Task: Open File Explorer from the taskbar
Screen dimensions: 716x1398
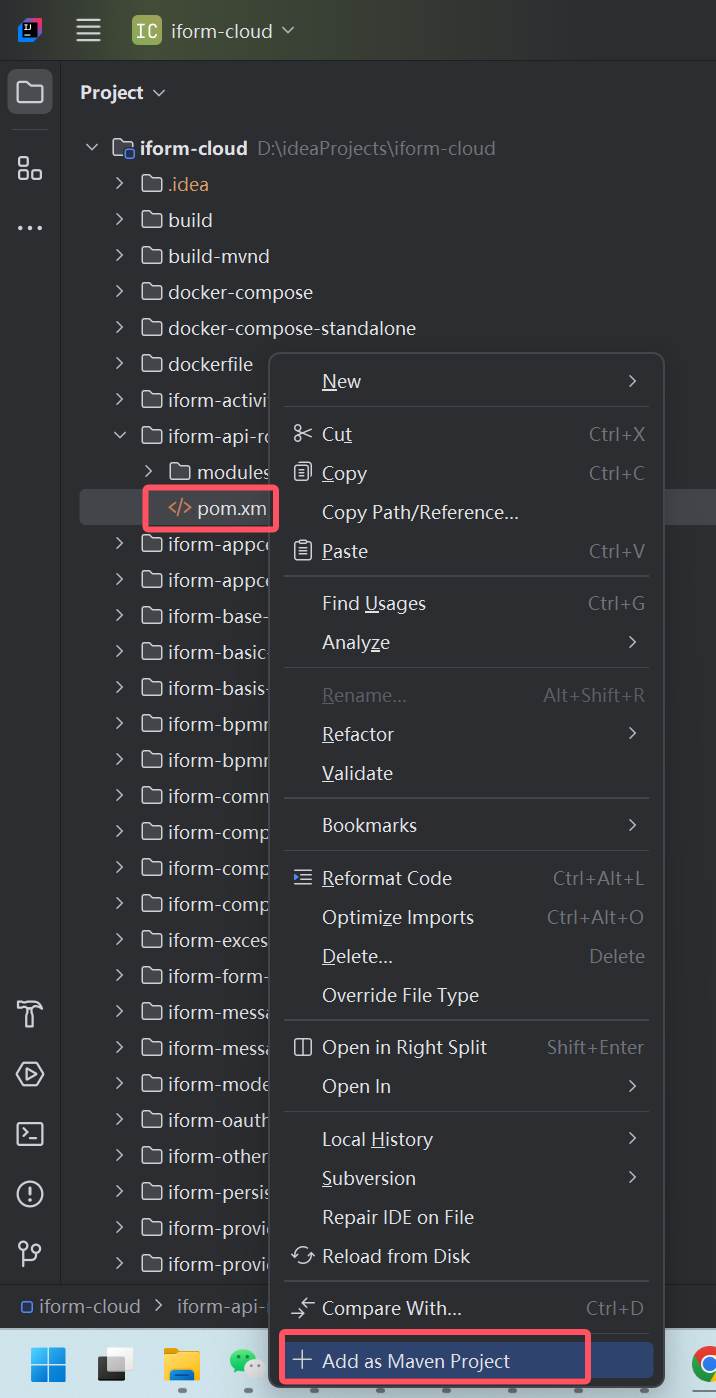Action: click(x=182, y=1363)
